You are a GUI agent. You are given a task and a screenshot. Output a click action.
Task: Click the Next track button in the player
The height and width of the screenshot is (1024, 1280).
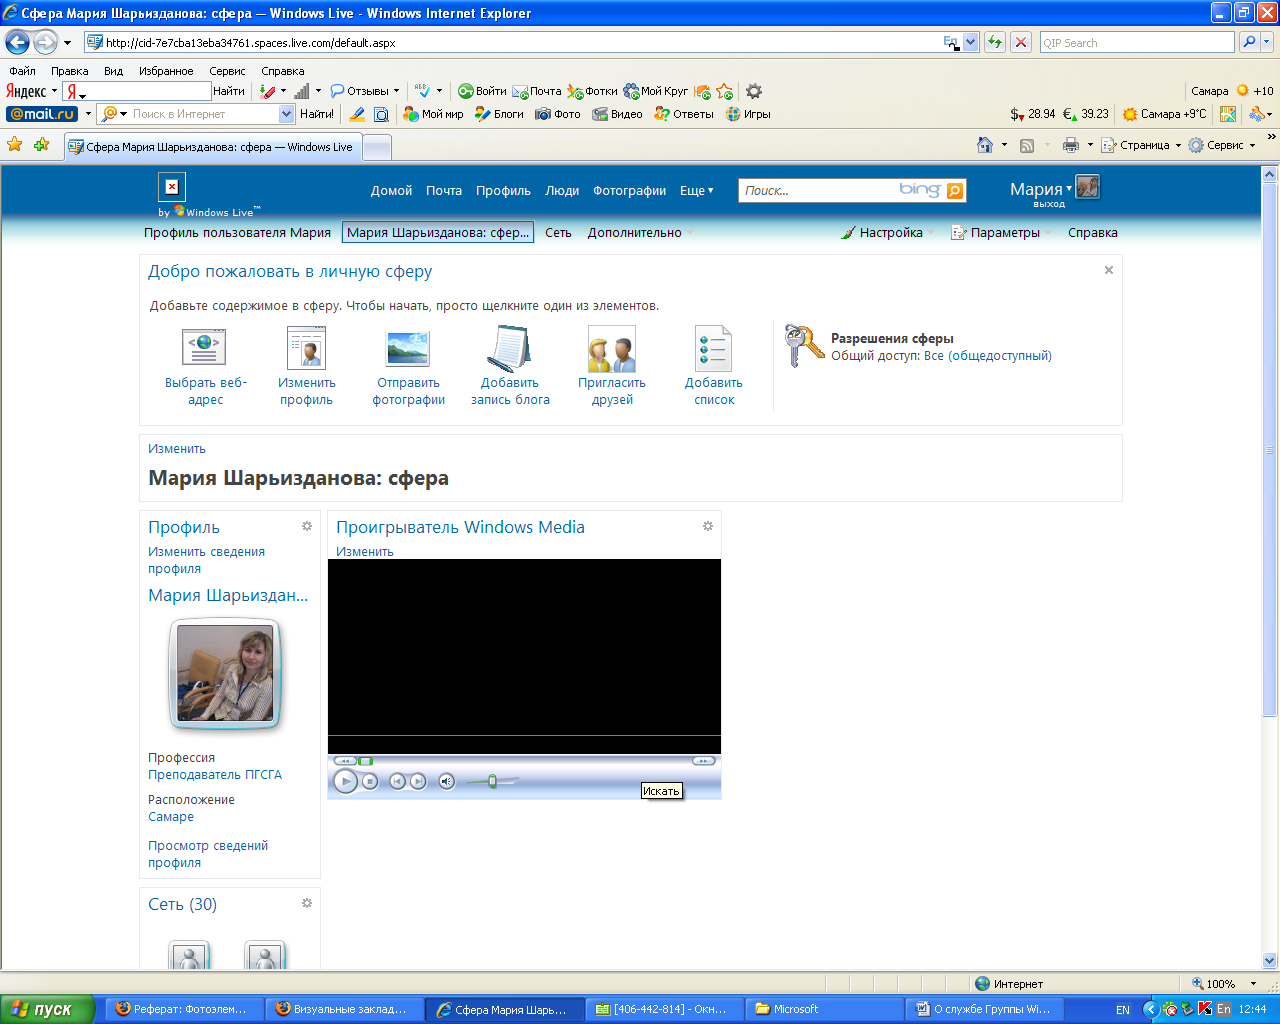(418, 782)
